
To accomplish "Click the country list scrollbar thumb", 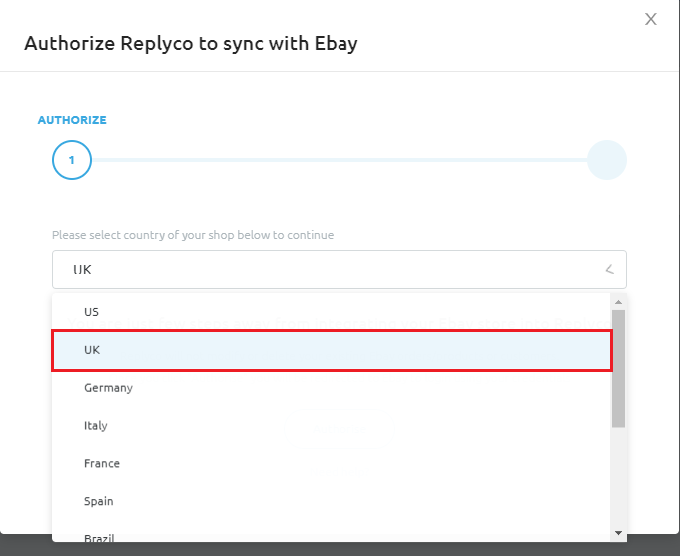I will [618, 366].
